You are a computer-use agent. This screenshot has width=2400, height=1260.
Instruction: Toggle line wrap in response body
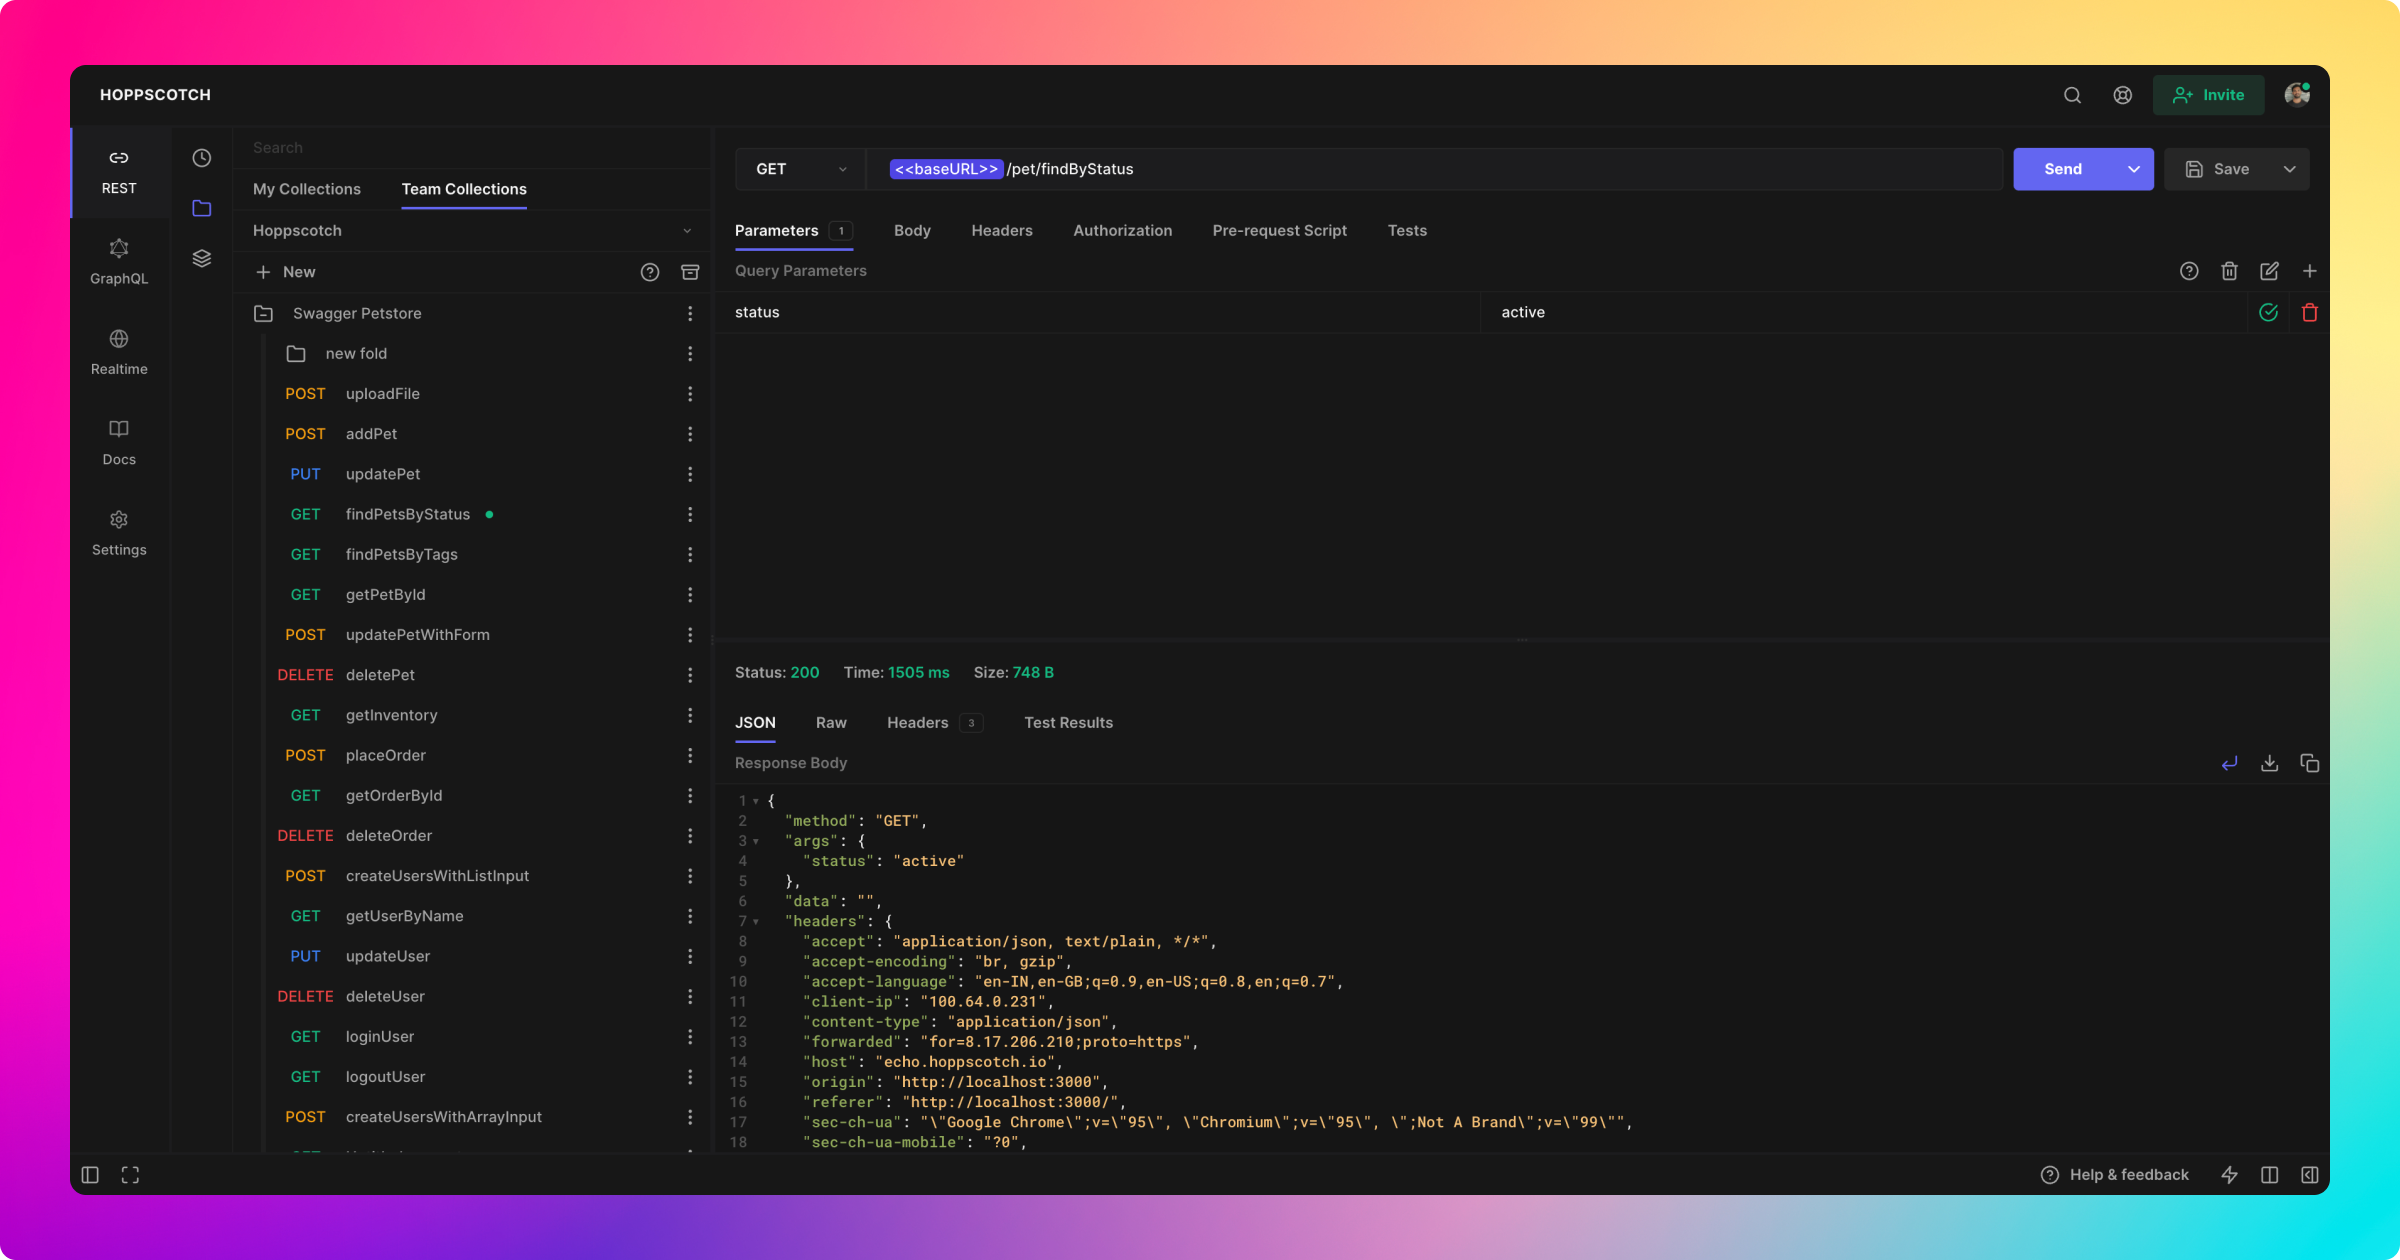(2229, 763)
